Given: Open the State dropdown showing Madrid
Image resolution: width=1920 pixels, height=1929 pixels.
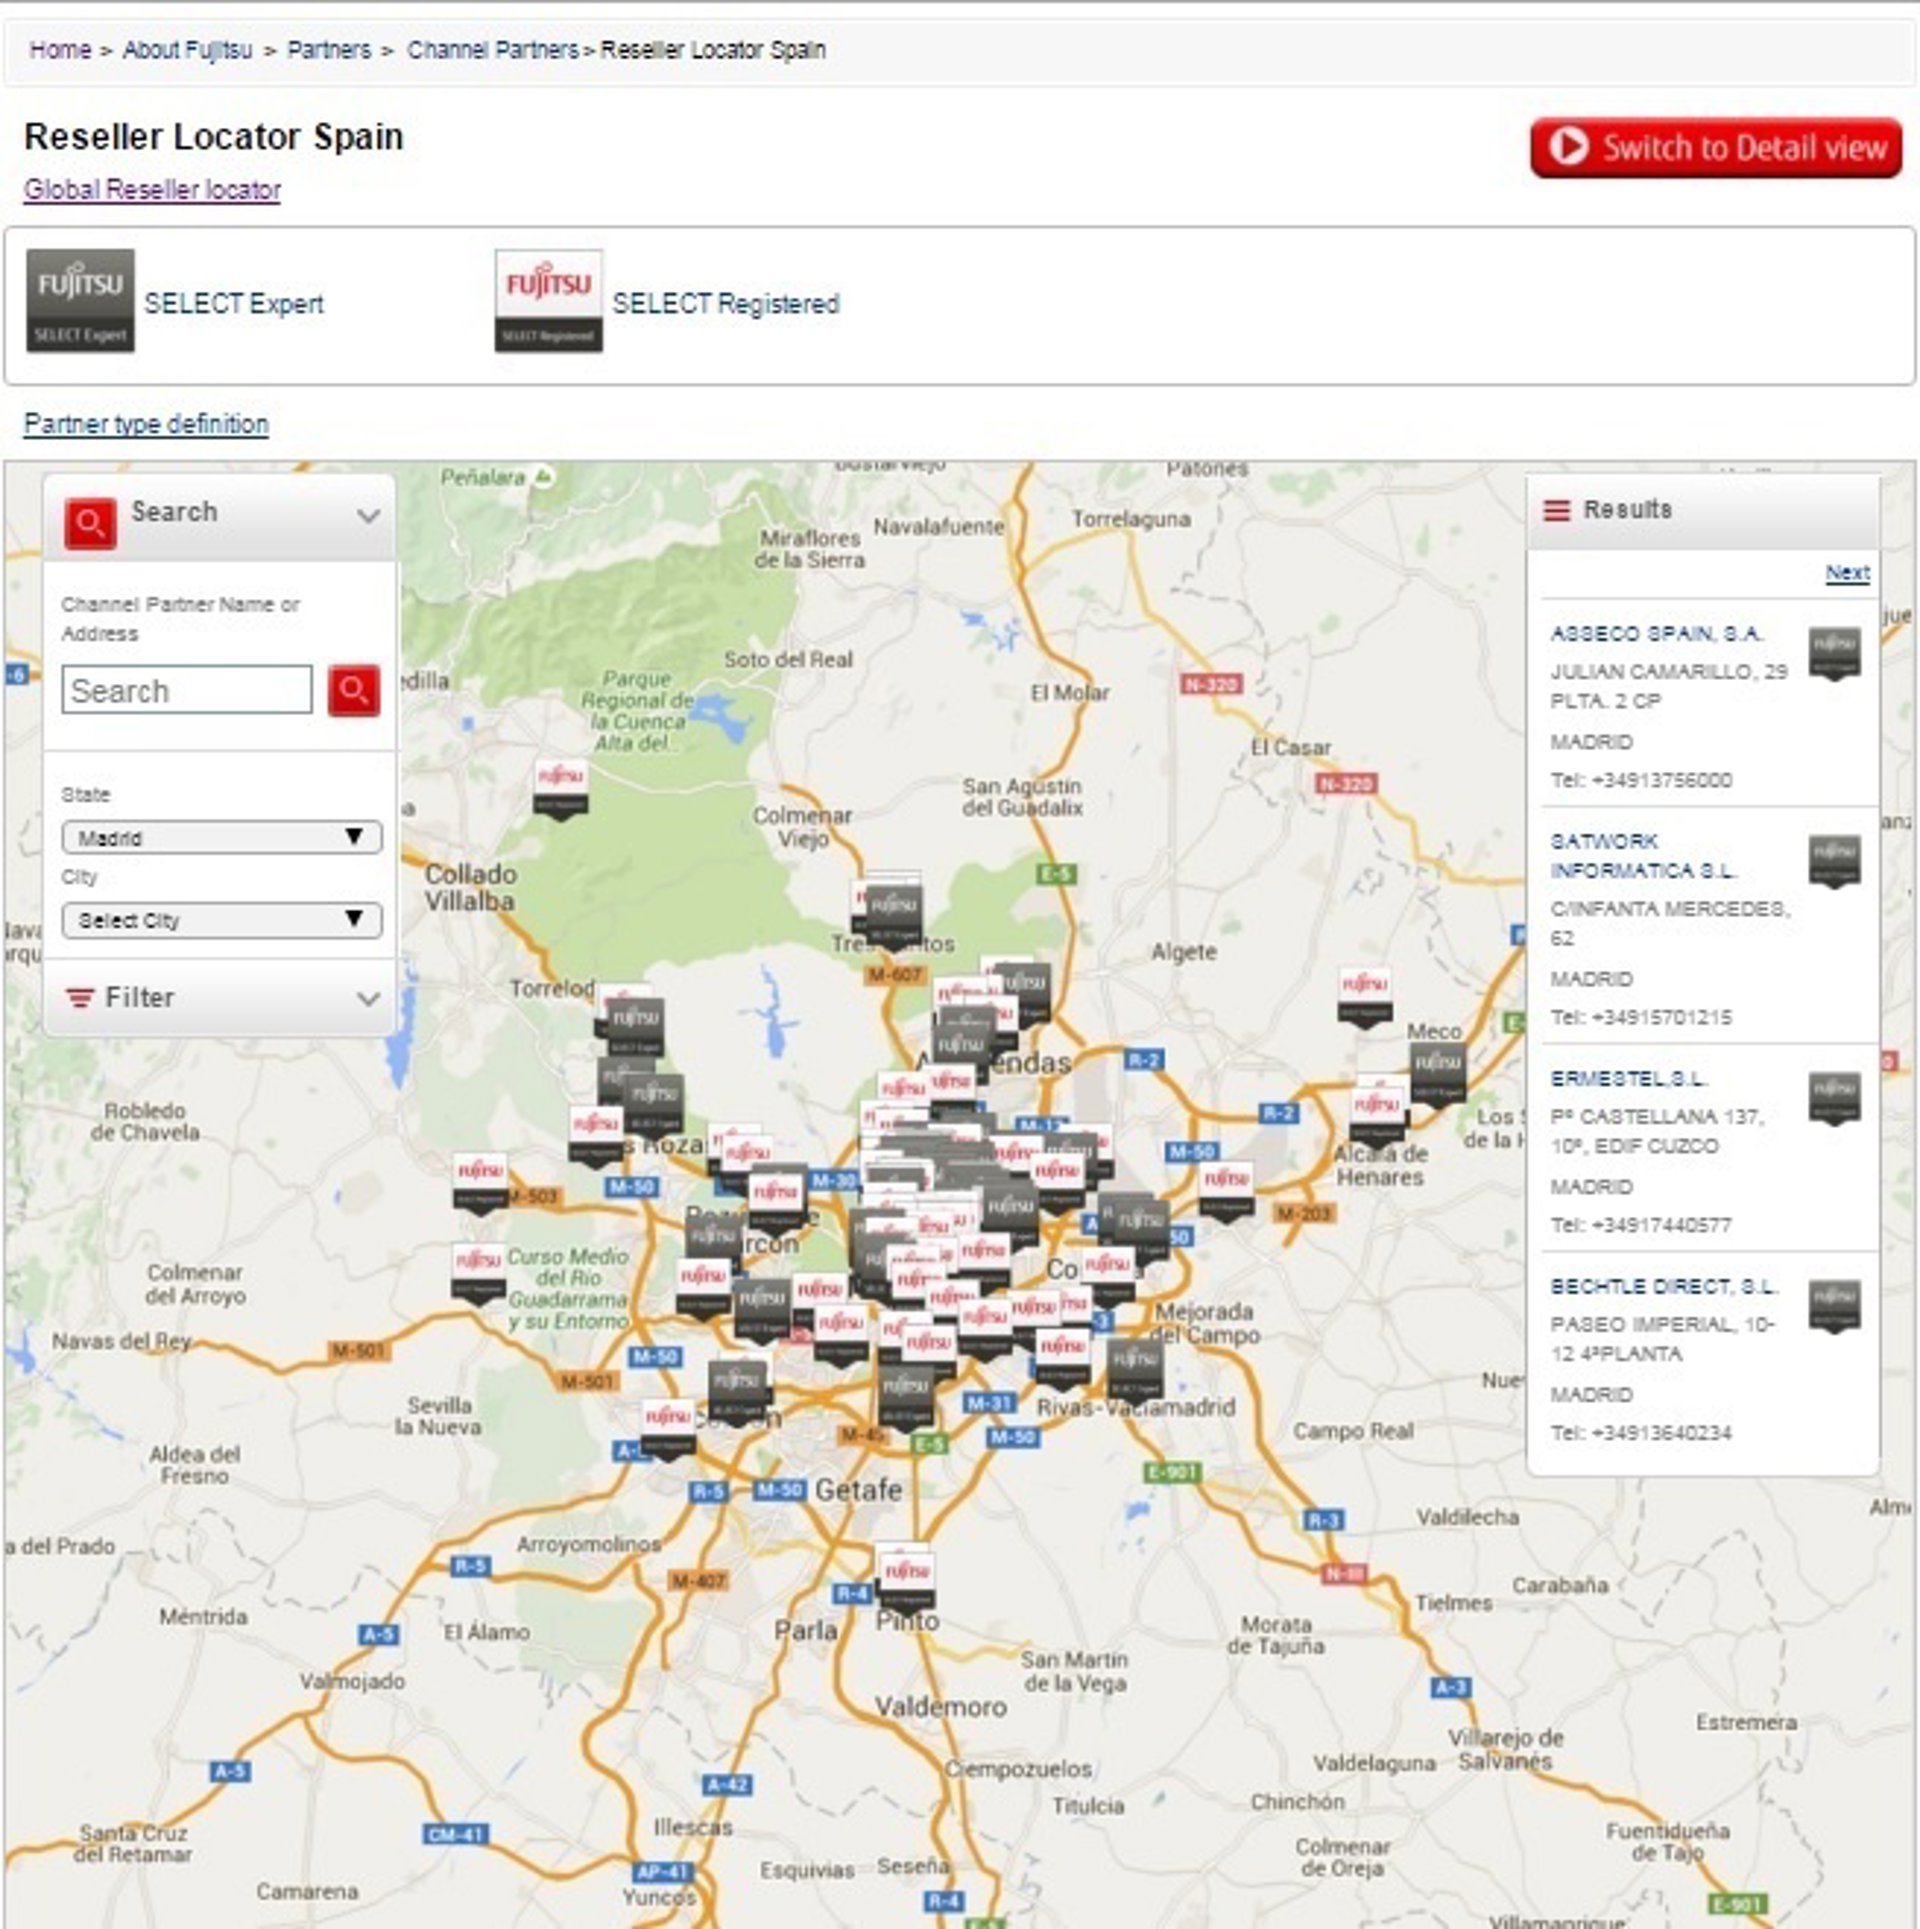Looking at the screenshot, I should click(221, 837).
